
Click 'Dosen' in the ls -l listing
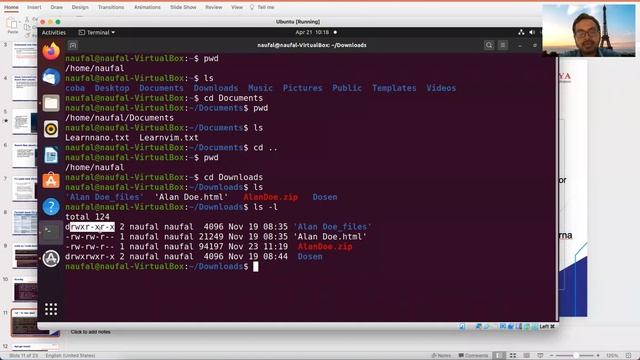[x=310, y=257]
